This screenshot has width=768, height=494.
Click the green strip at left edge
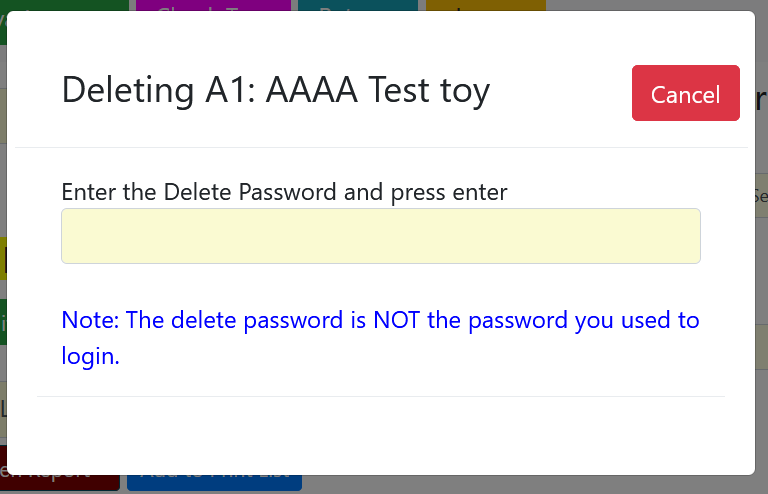pyautogui.click(x=3, y=322)
